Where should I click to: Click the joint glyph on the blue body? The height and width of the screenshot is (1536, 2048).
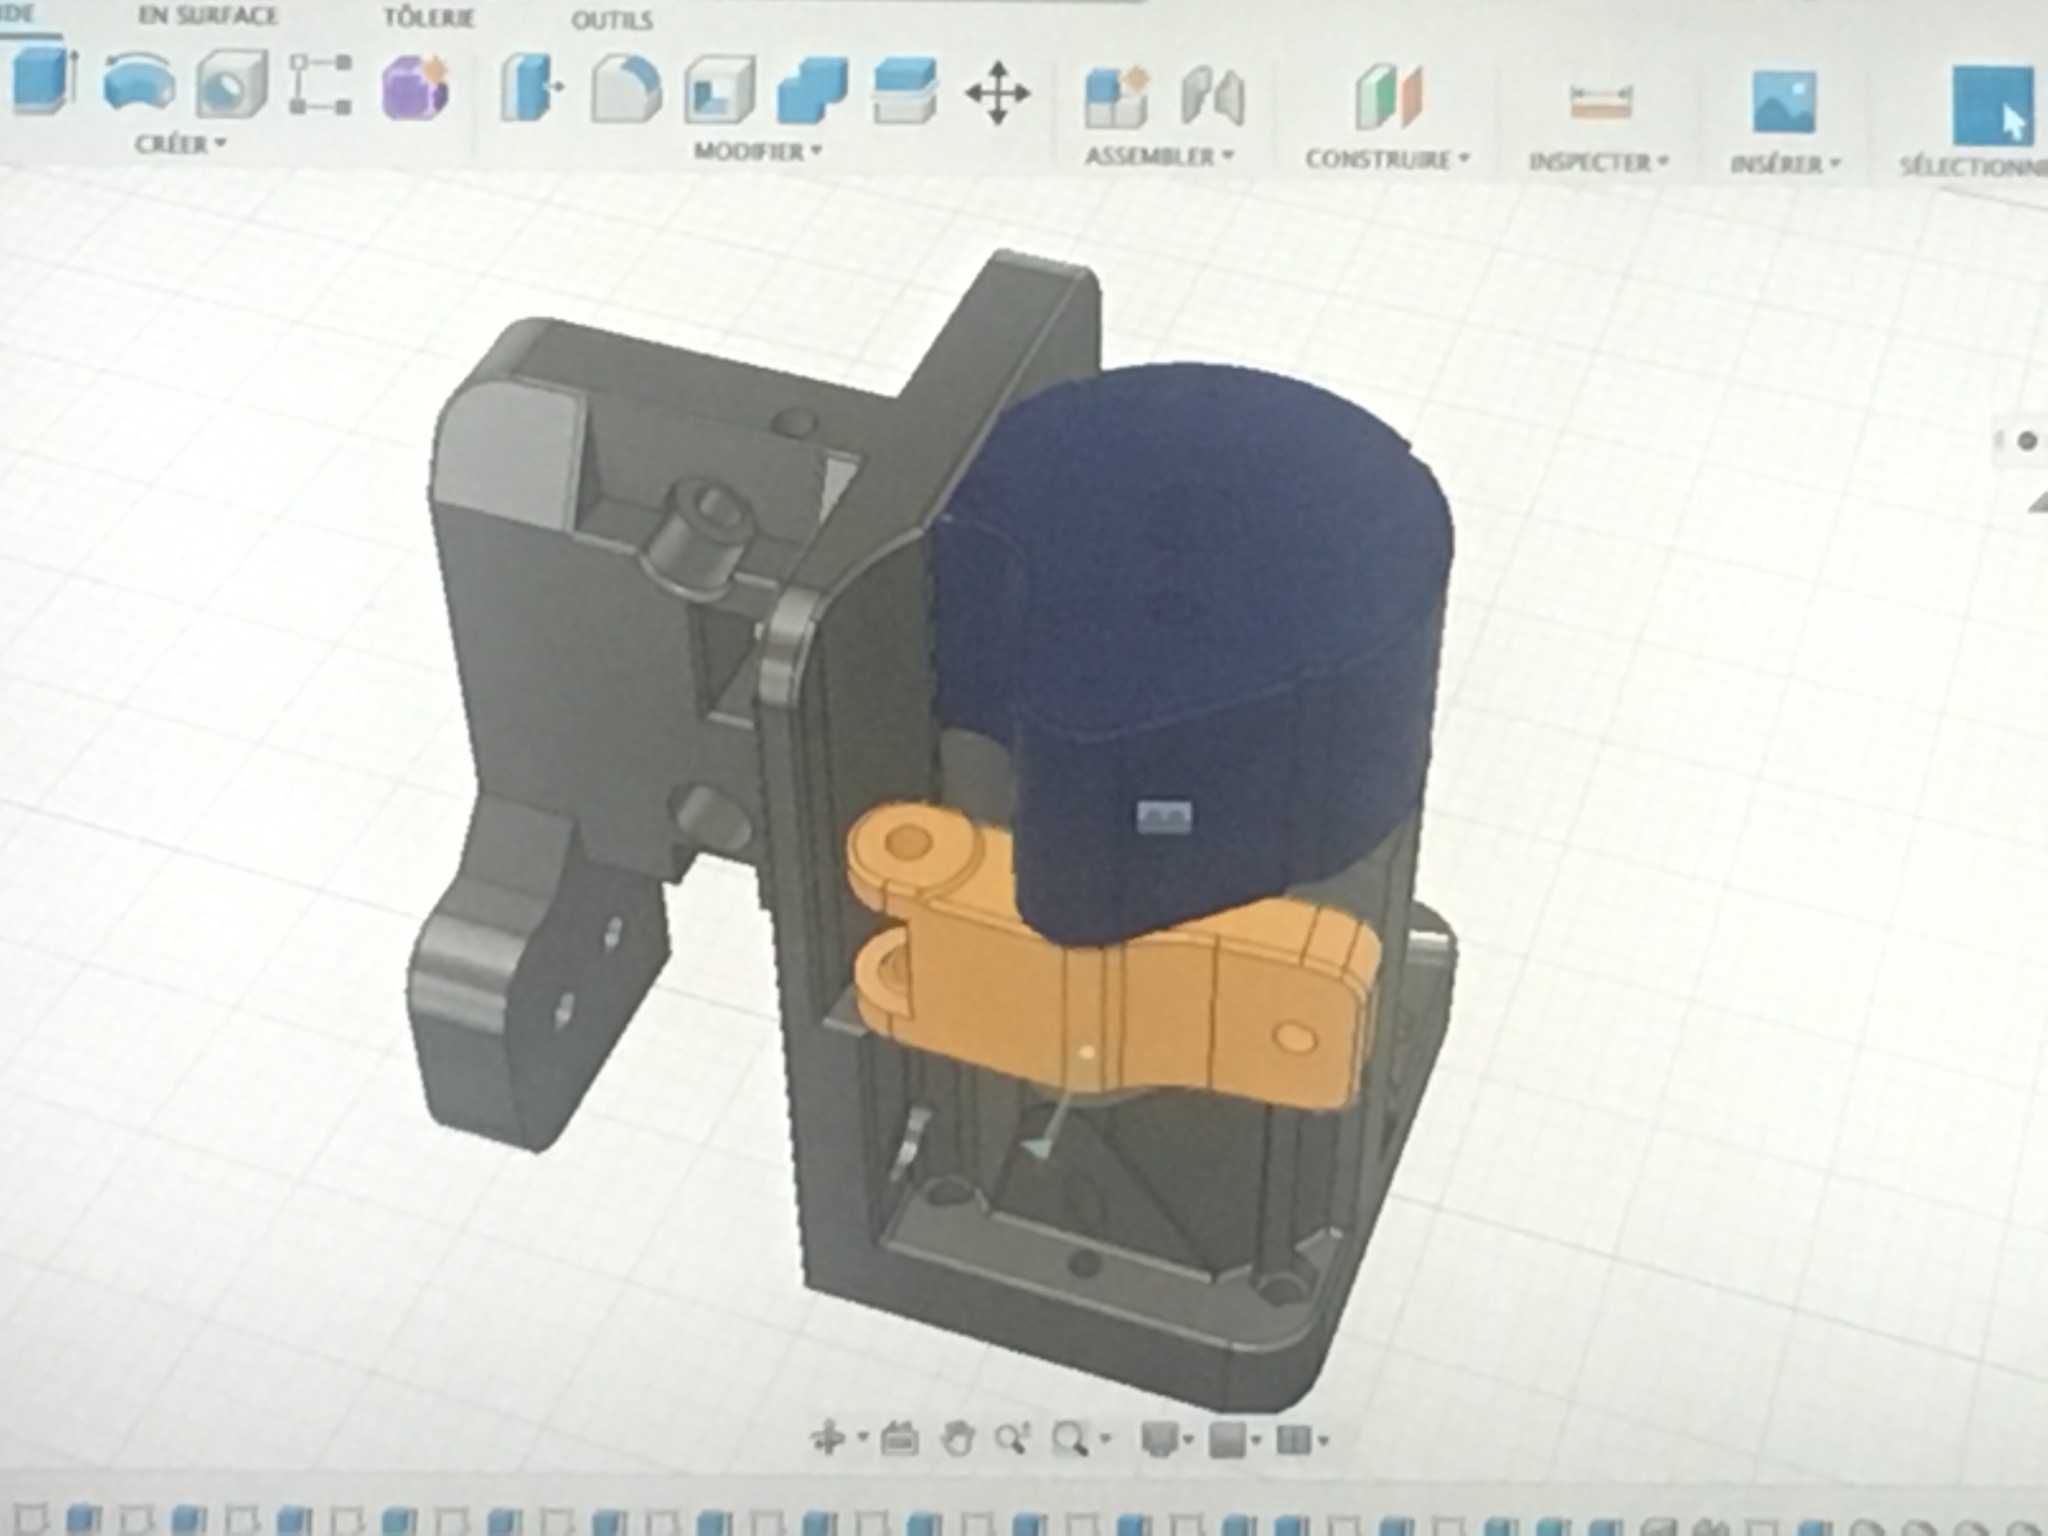coord(1164,817)
